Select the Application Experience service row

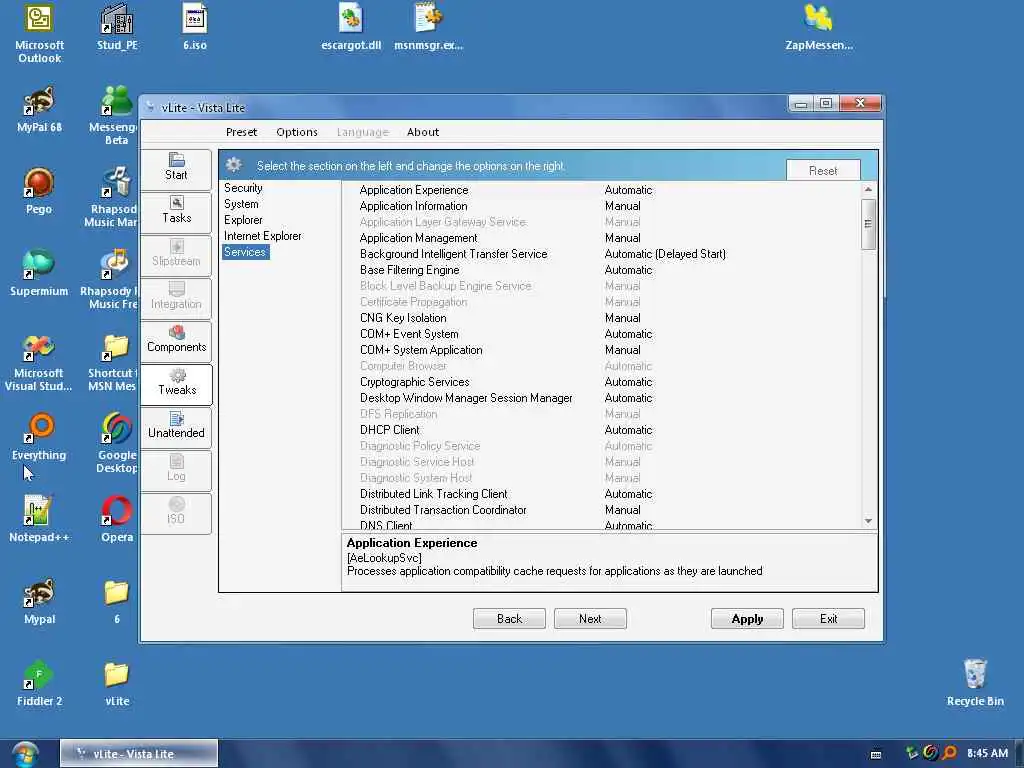[x=601, y=190]
